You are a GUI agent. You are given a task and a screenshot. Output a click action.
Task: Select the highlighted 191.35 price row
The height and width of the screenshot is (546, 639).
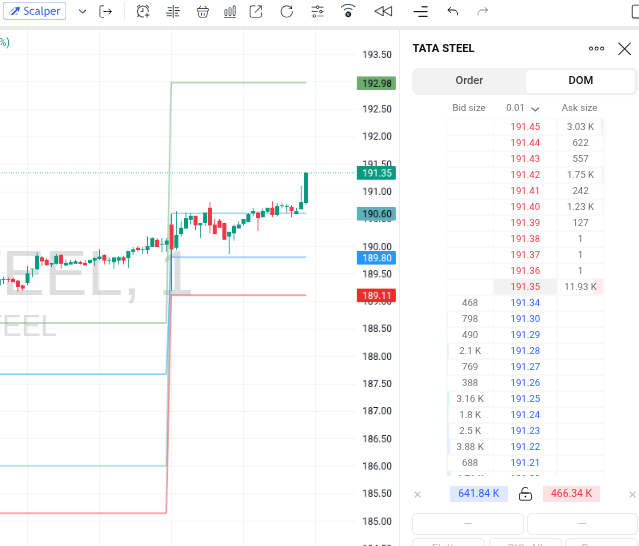click(x=525, y=287)
